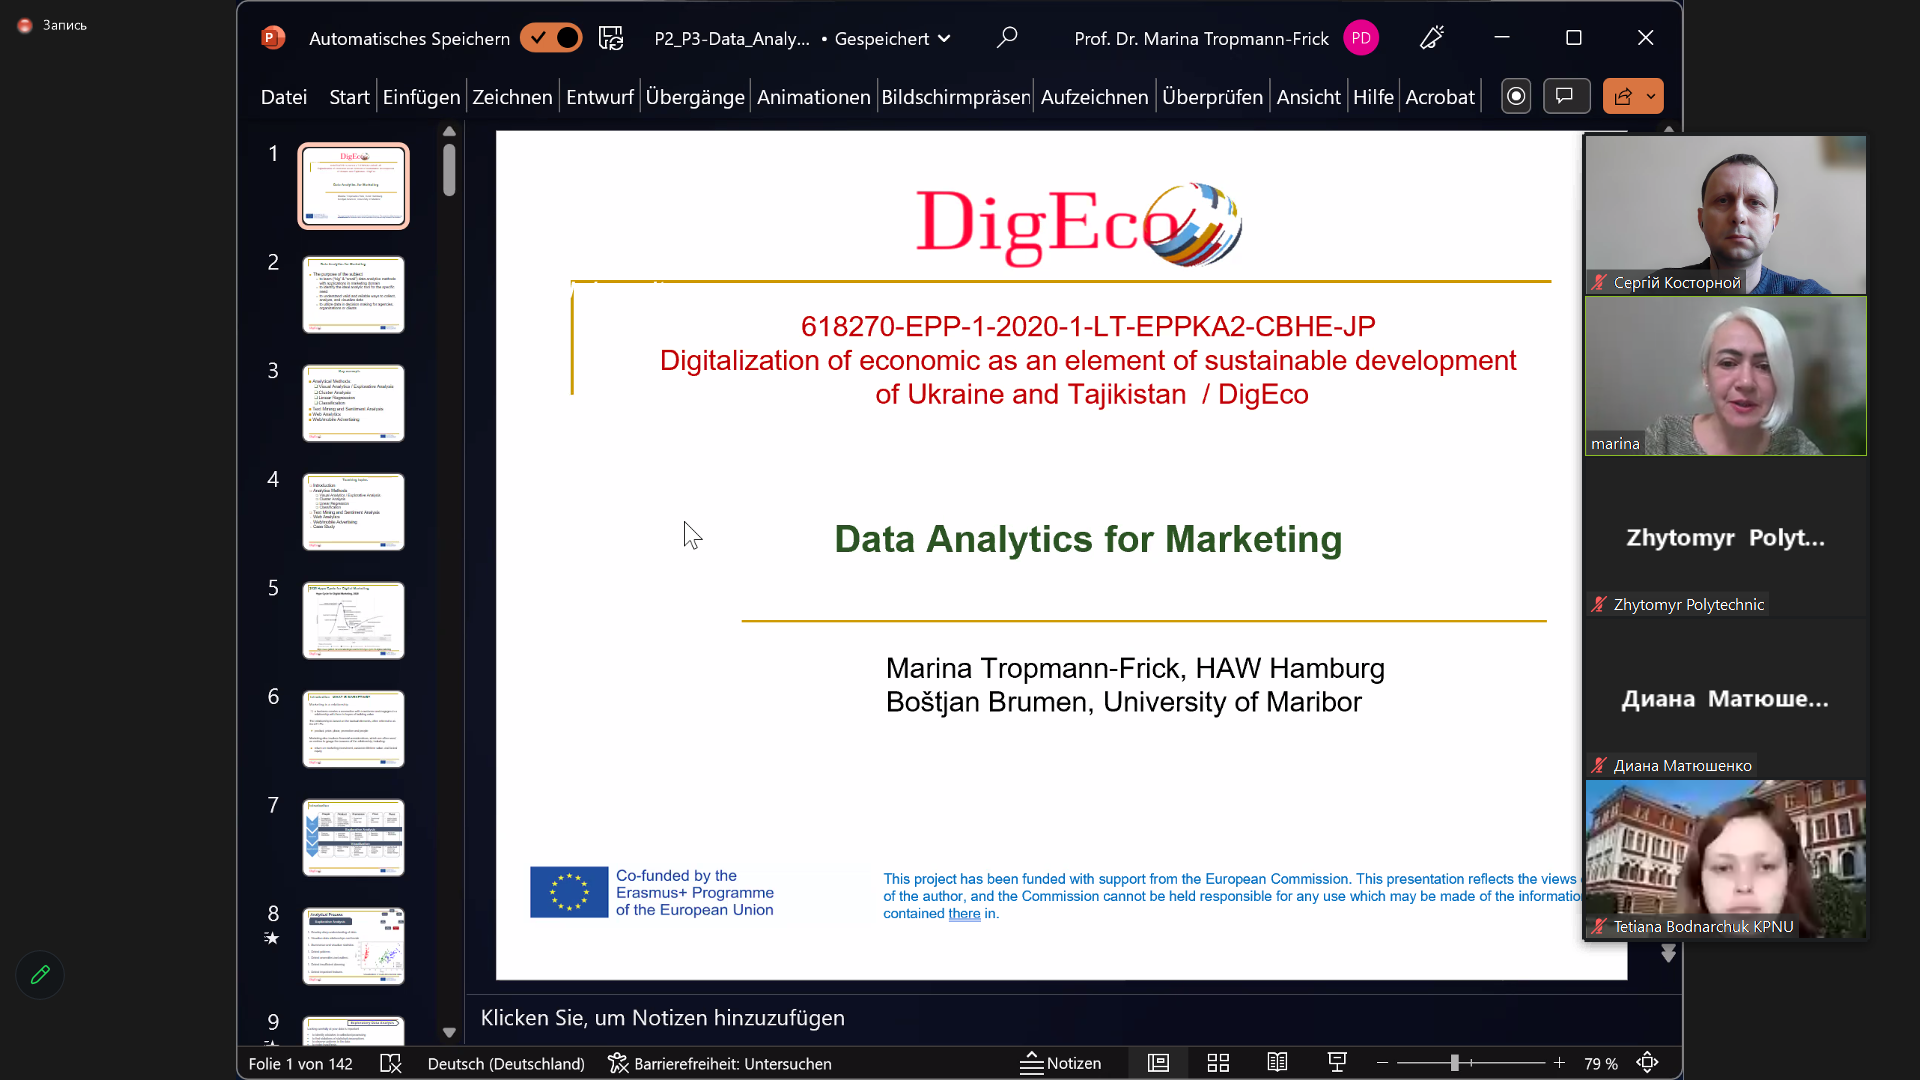Switch to Reading view icon
1920x1080 pixels.
(x=1277, y=1063)
